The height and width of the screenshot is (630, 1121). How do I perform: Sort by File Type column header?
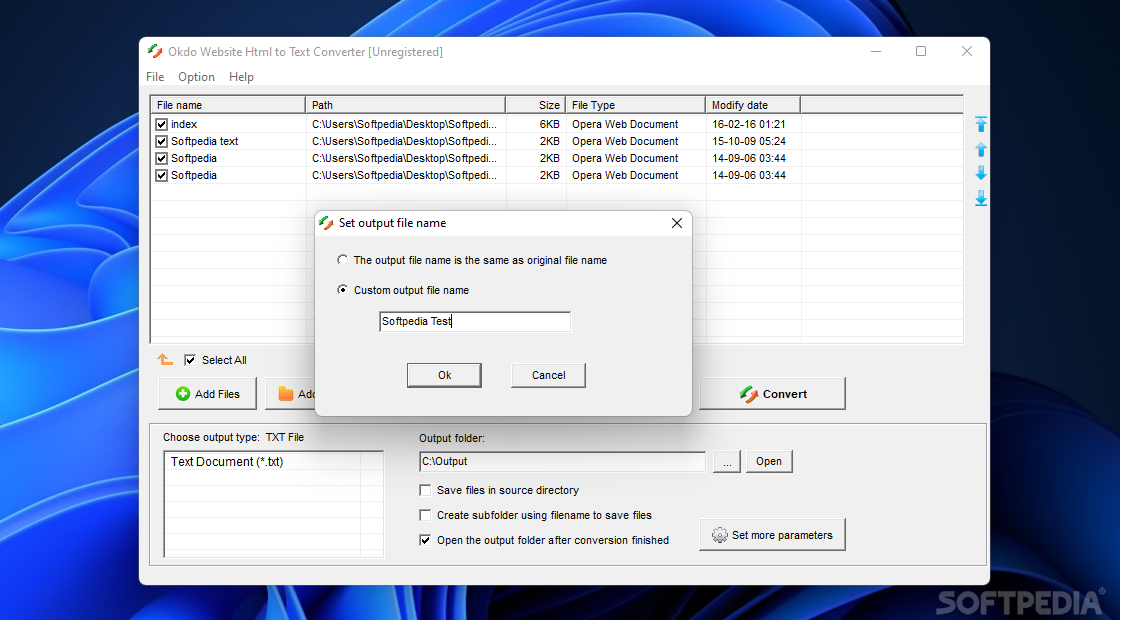pos(636,105)
